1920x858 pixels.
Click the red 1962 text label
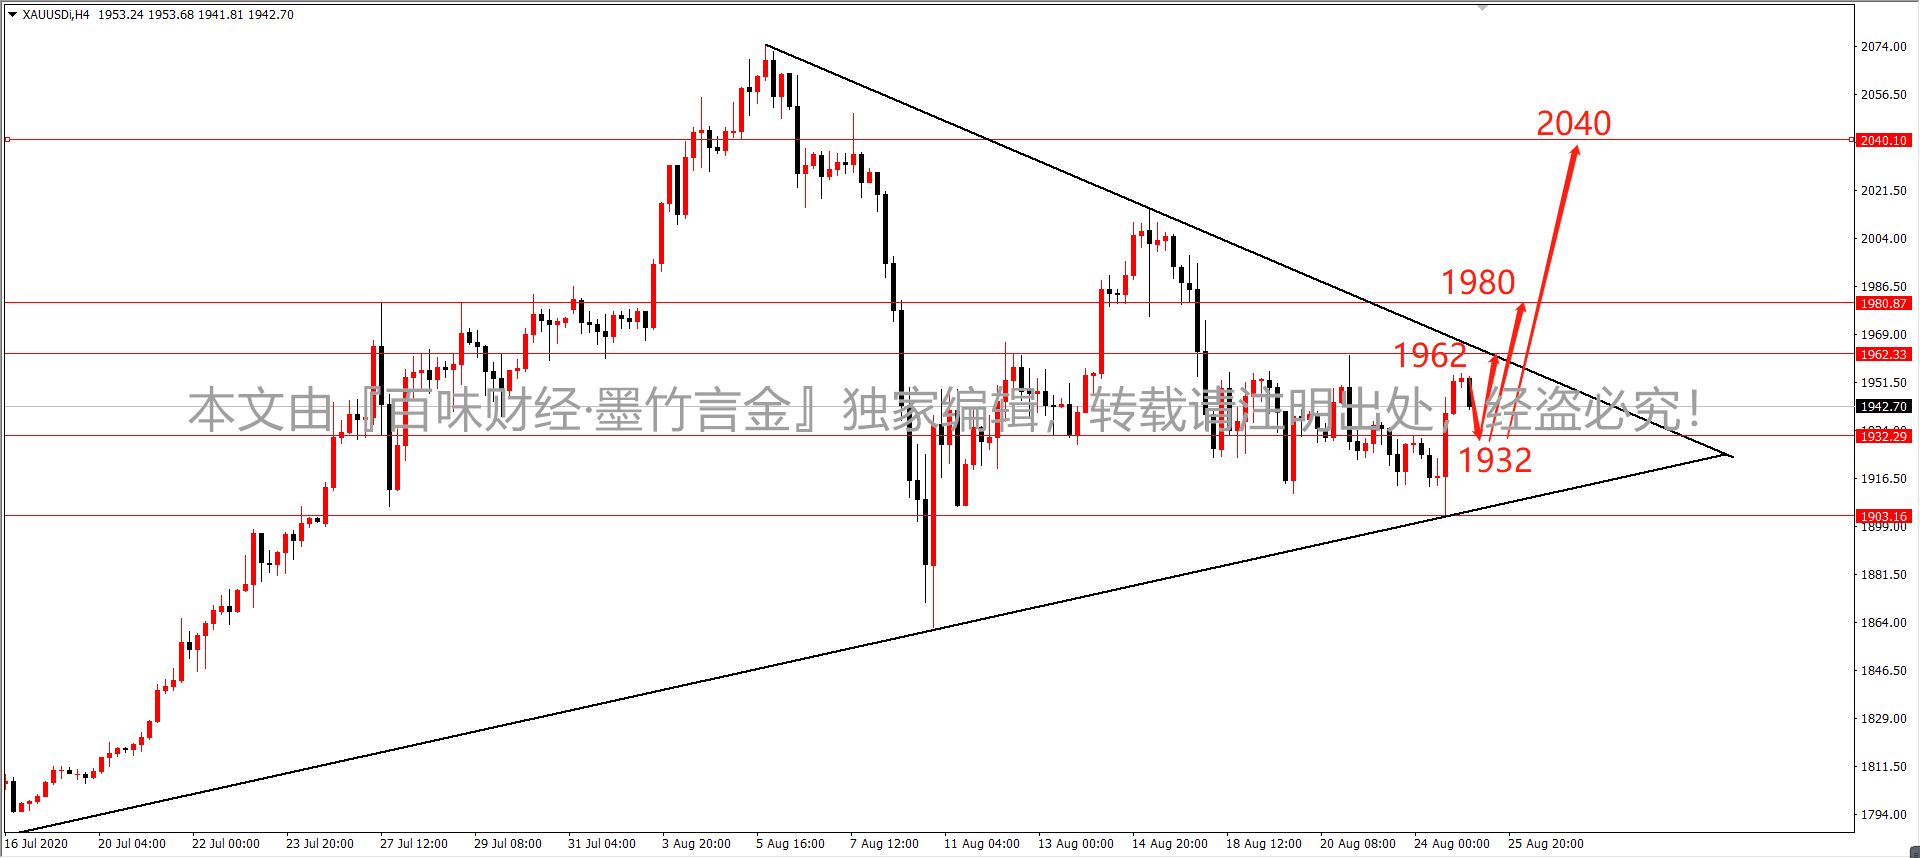pyautogui.click(x=1429, y=356)
